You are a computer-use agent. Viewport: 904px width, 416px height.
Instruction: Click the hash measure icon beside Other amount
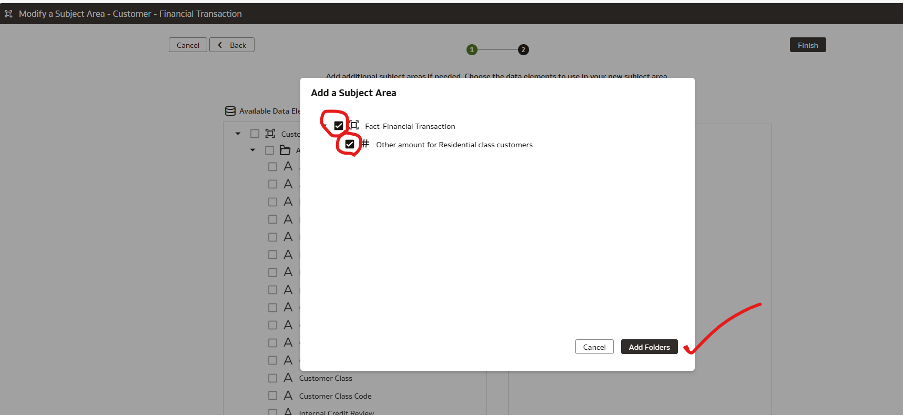(365, 144)
